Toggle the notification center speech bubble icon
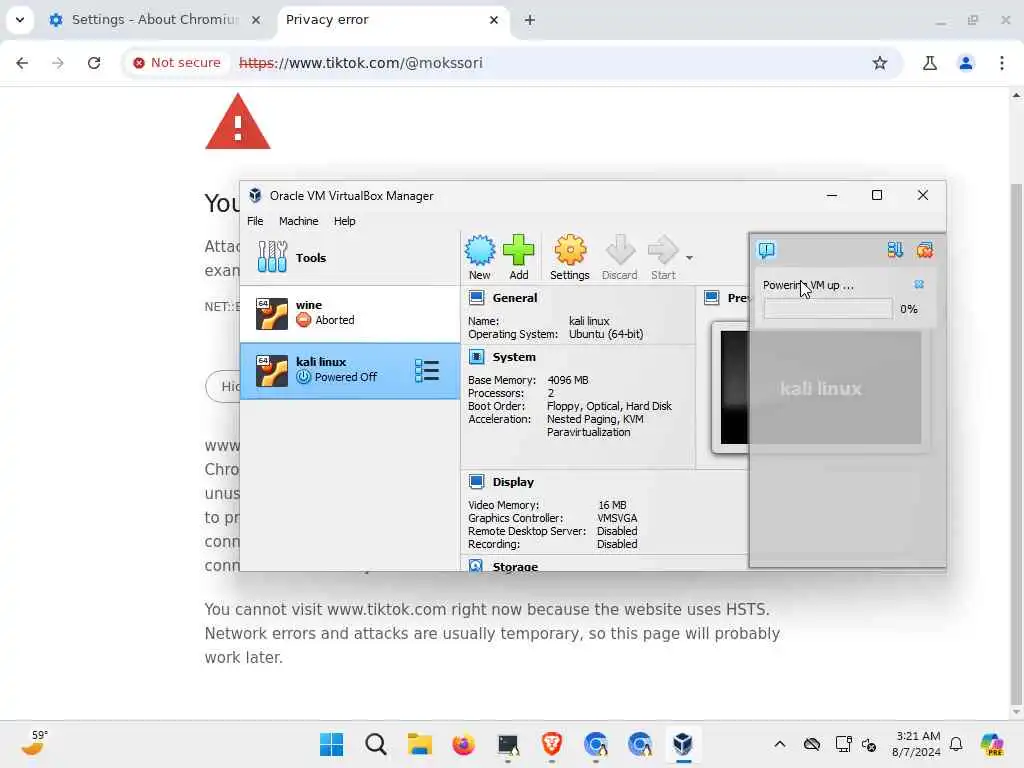 pyautogui.click(x=766, y=250)
